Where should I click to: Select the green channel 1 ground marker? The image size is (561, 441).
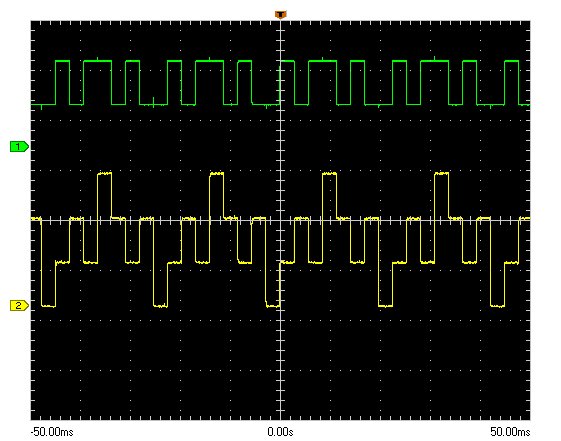point(19,147)
